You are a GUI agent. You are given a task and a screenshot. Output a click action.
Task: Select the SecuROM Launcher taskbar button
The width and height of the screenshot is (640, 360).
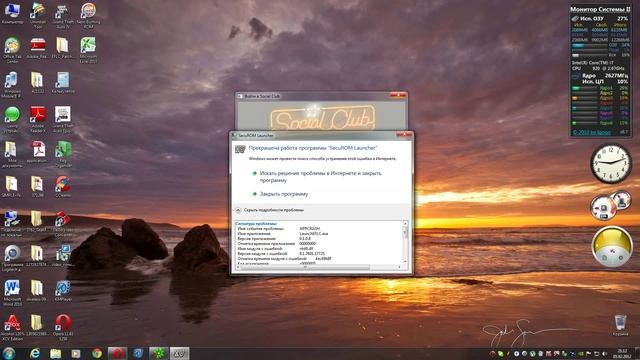[179, 353]
